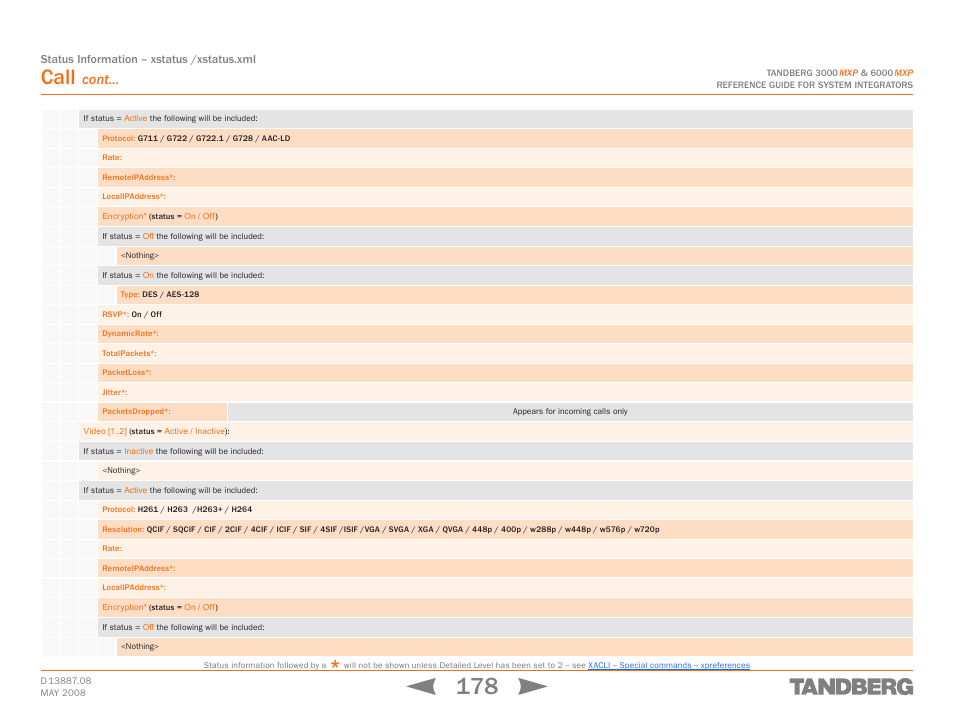The image size is (954, 718).
Task: Select the 'PacketsDropped*:' cell
Action: tap(162, 411)
